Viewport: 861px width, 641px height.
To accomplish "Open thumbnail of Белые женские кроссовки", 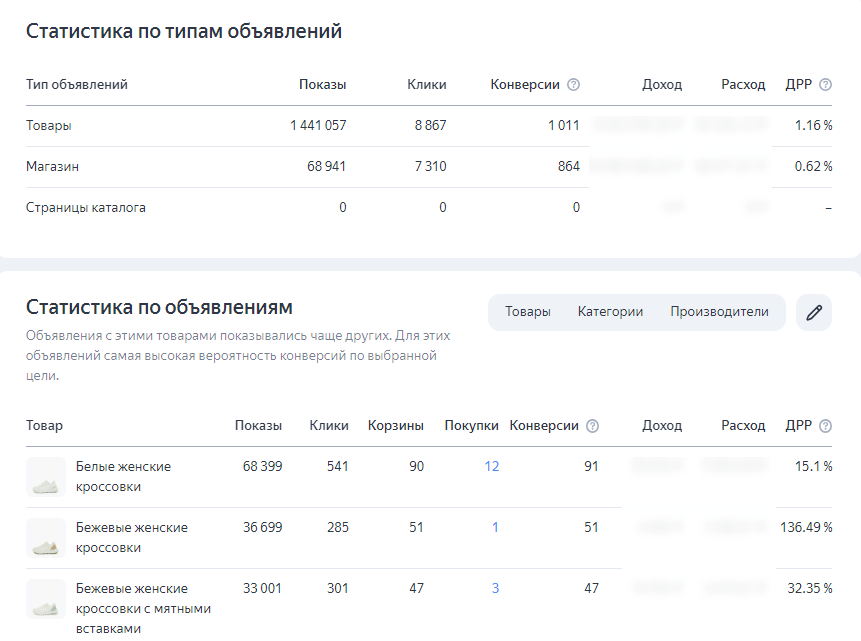I will pos(46,477).
